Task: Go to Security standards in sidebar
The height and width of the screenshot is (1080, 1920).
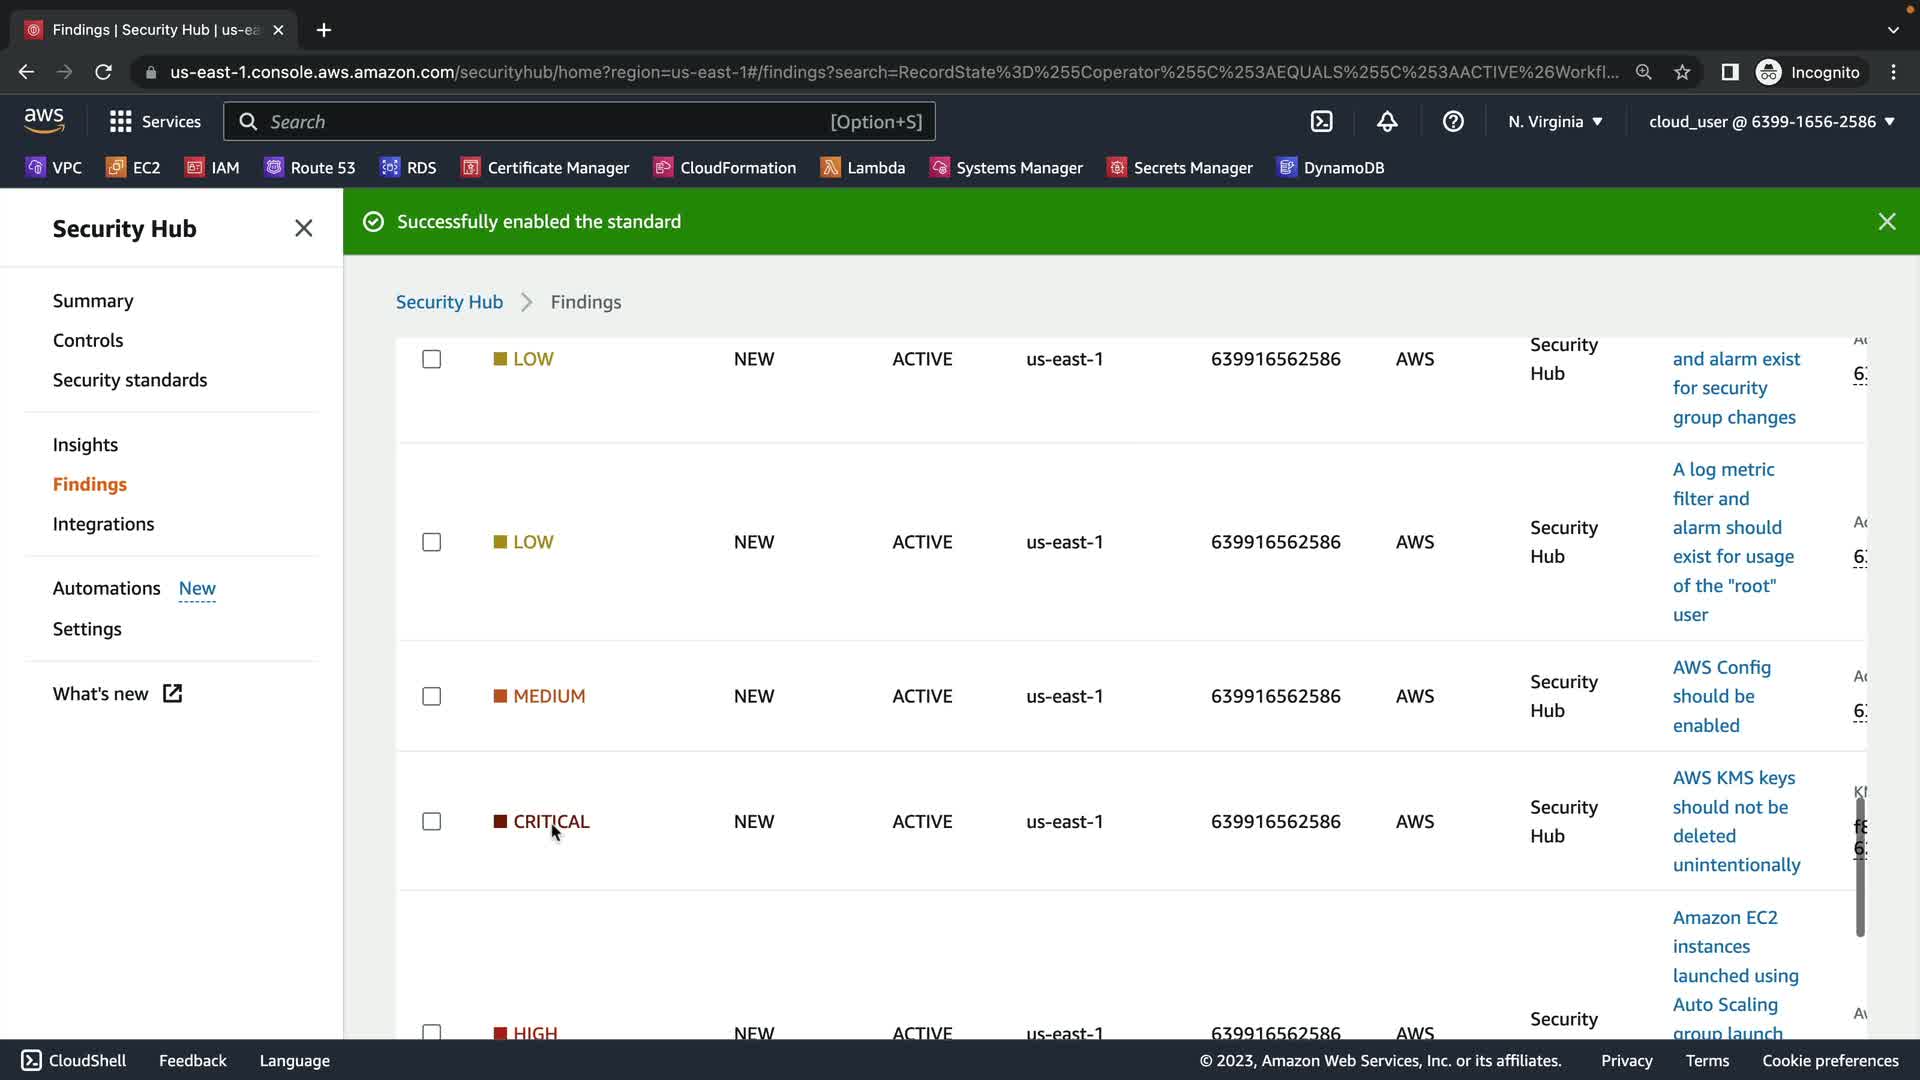Action: [130, 380]
